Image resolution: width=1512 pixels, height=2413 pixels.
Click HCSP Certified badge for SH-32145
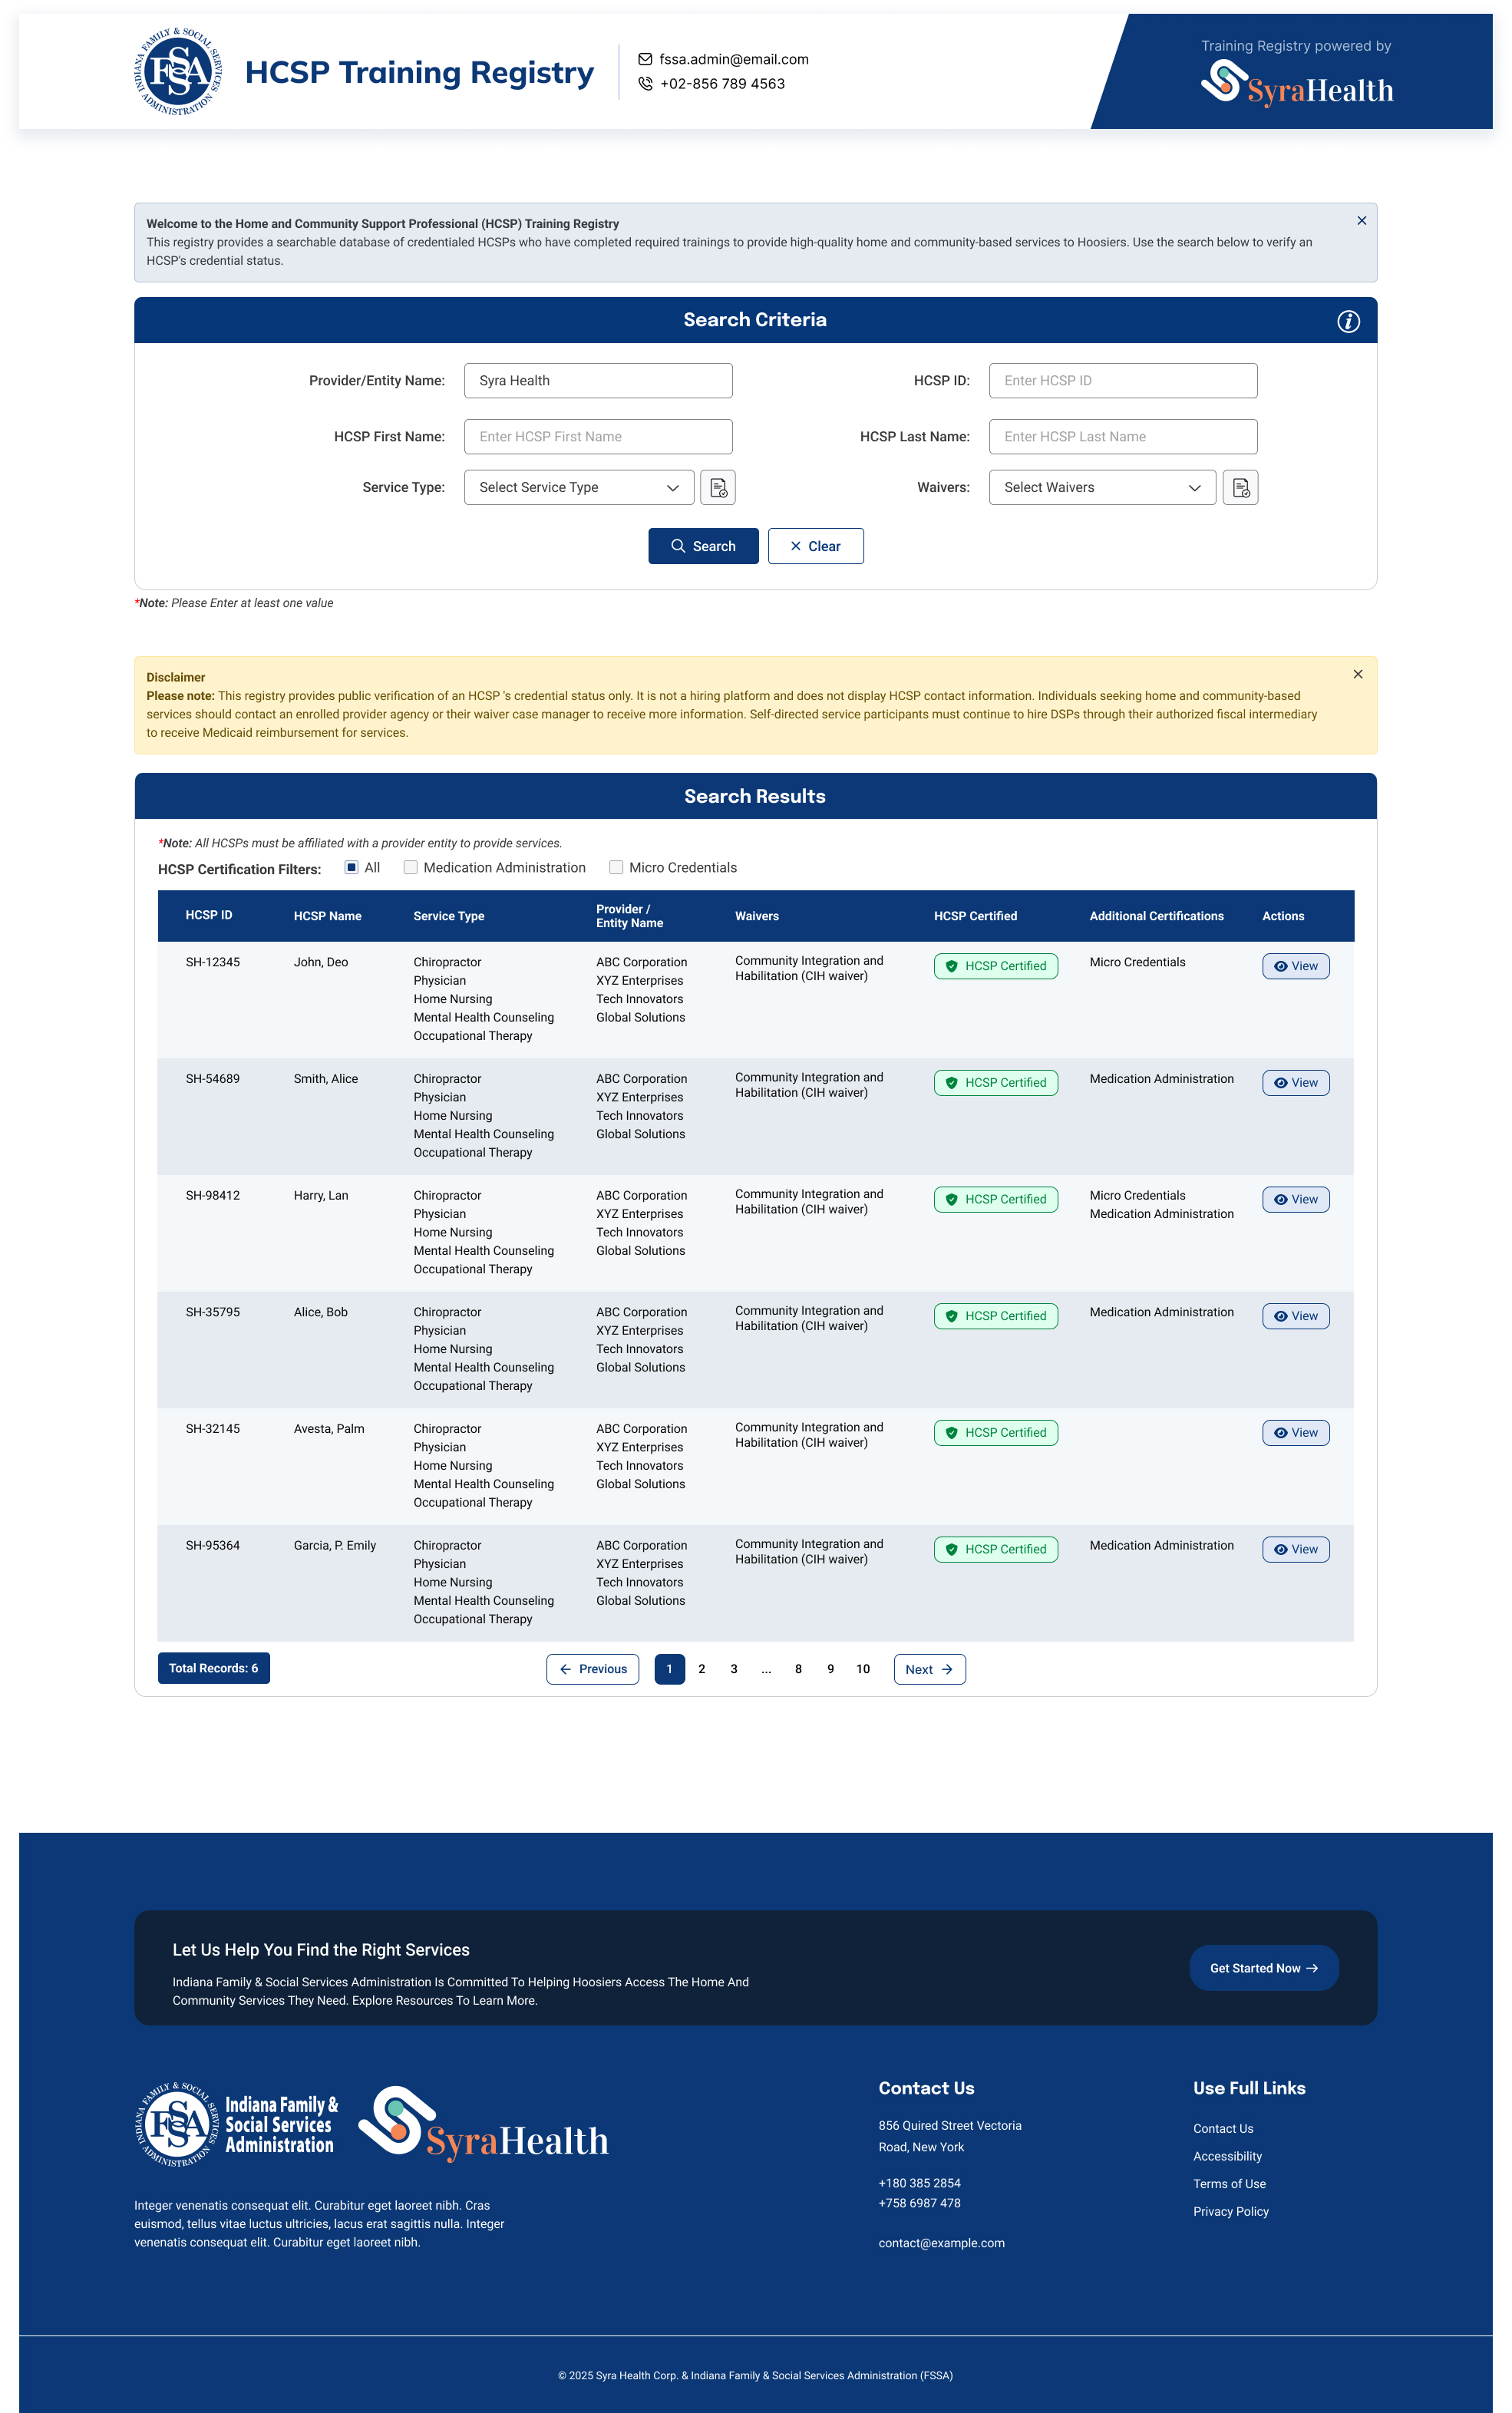tap(995, 1433)
